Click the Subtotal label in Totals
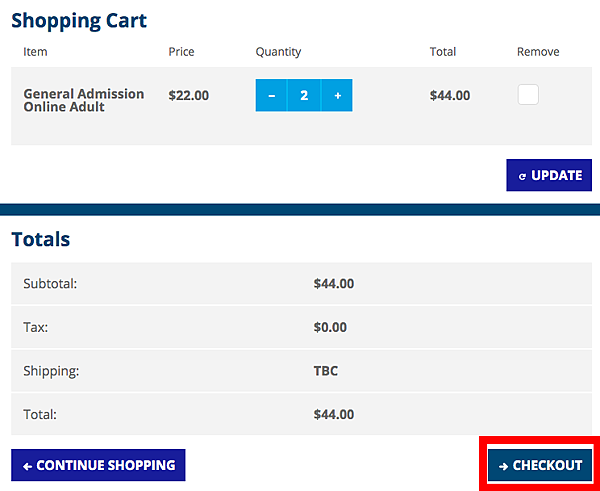600x491 pixels. pos(50,284)
